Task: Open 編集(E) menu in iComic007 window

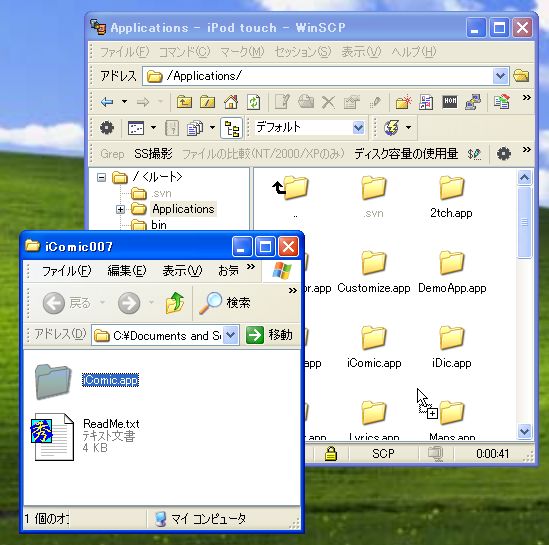Action: click(x=126, y=271)
